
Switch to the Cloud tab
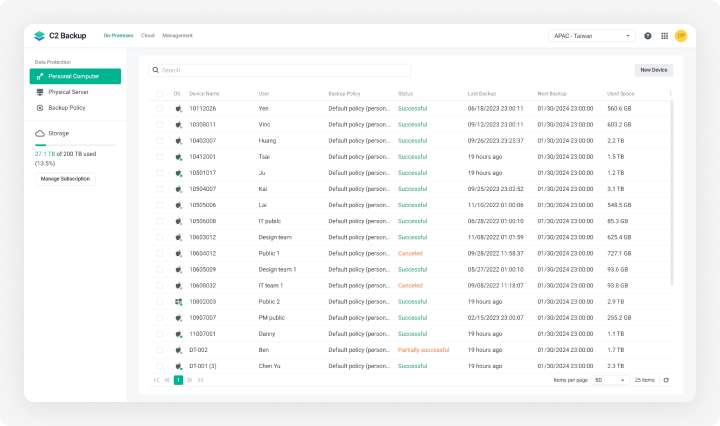tap(148, 36)
